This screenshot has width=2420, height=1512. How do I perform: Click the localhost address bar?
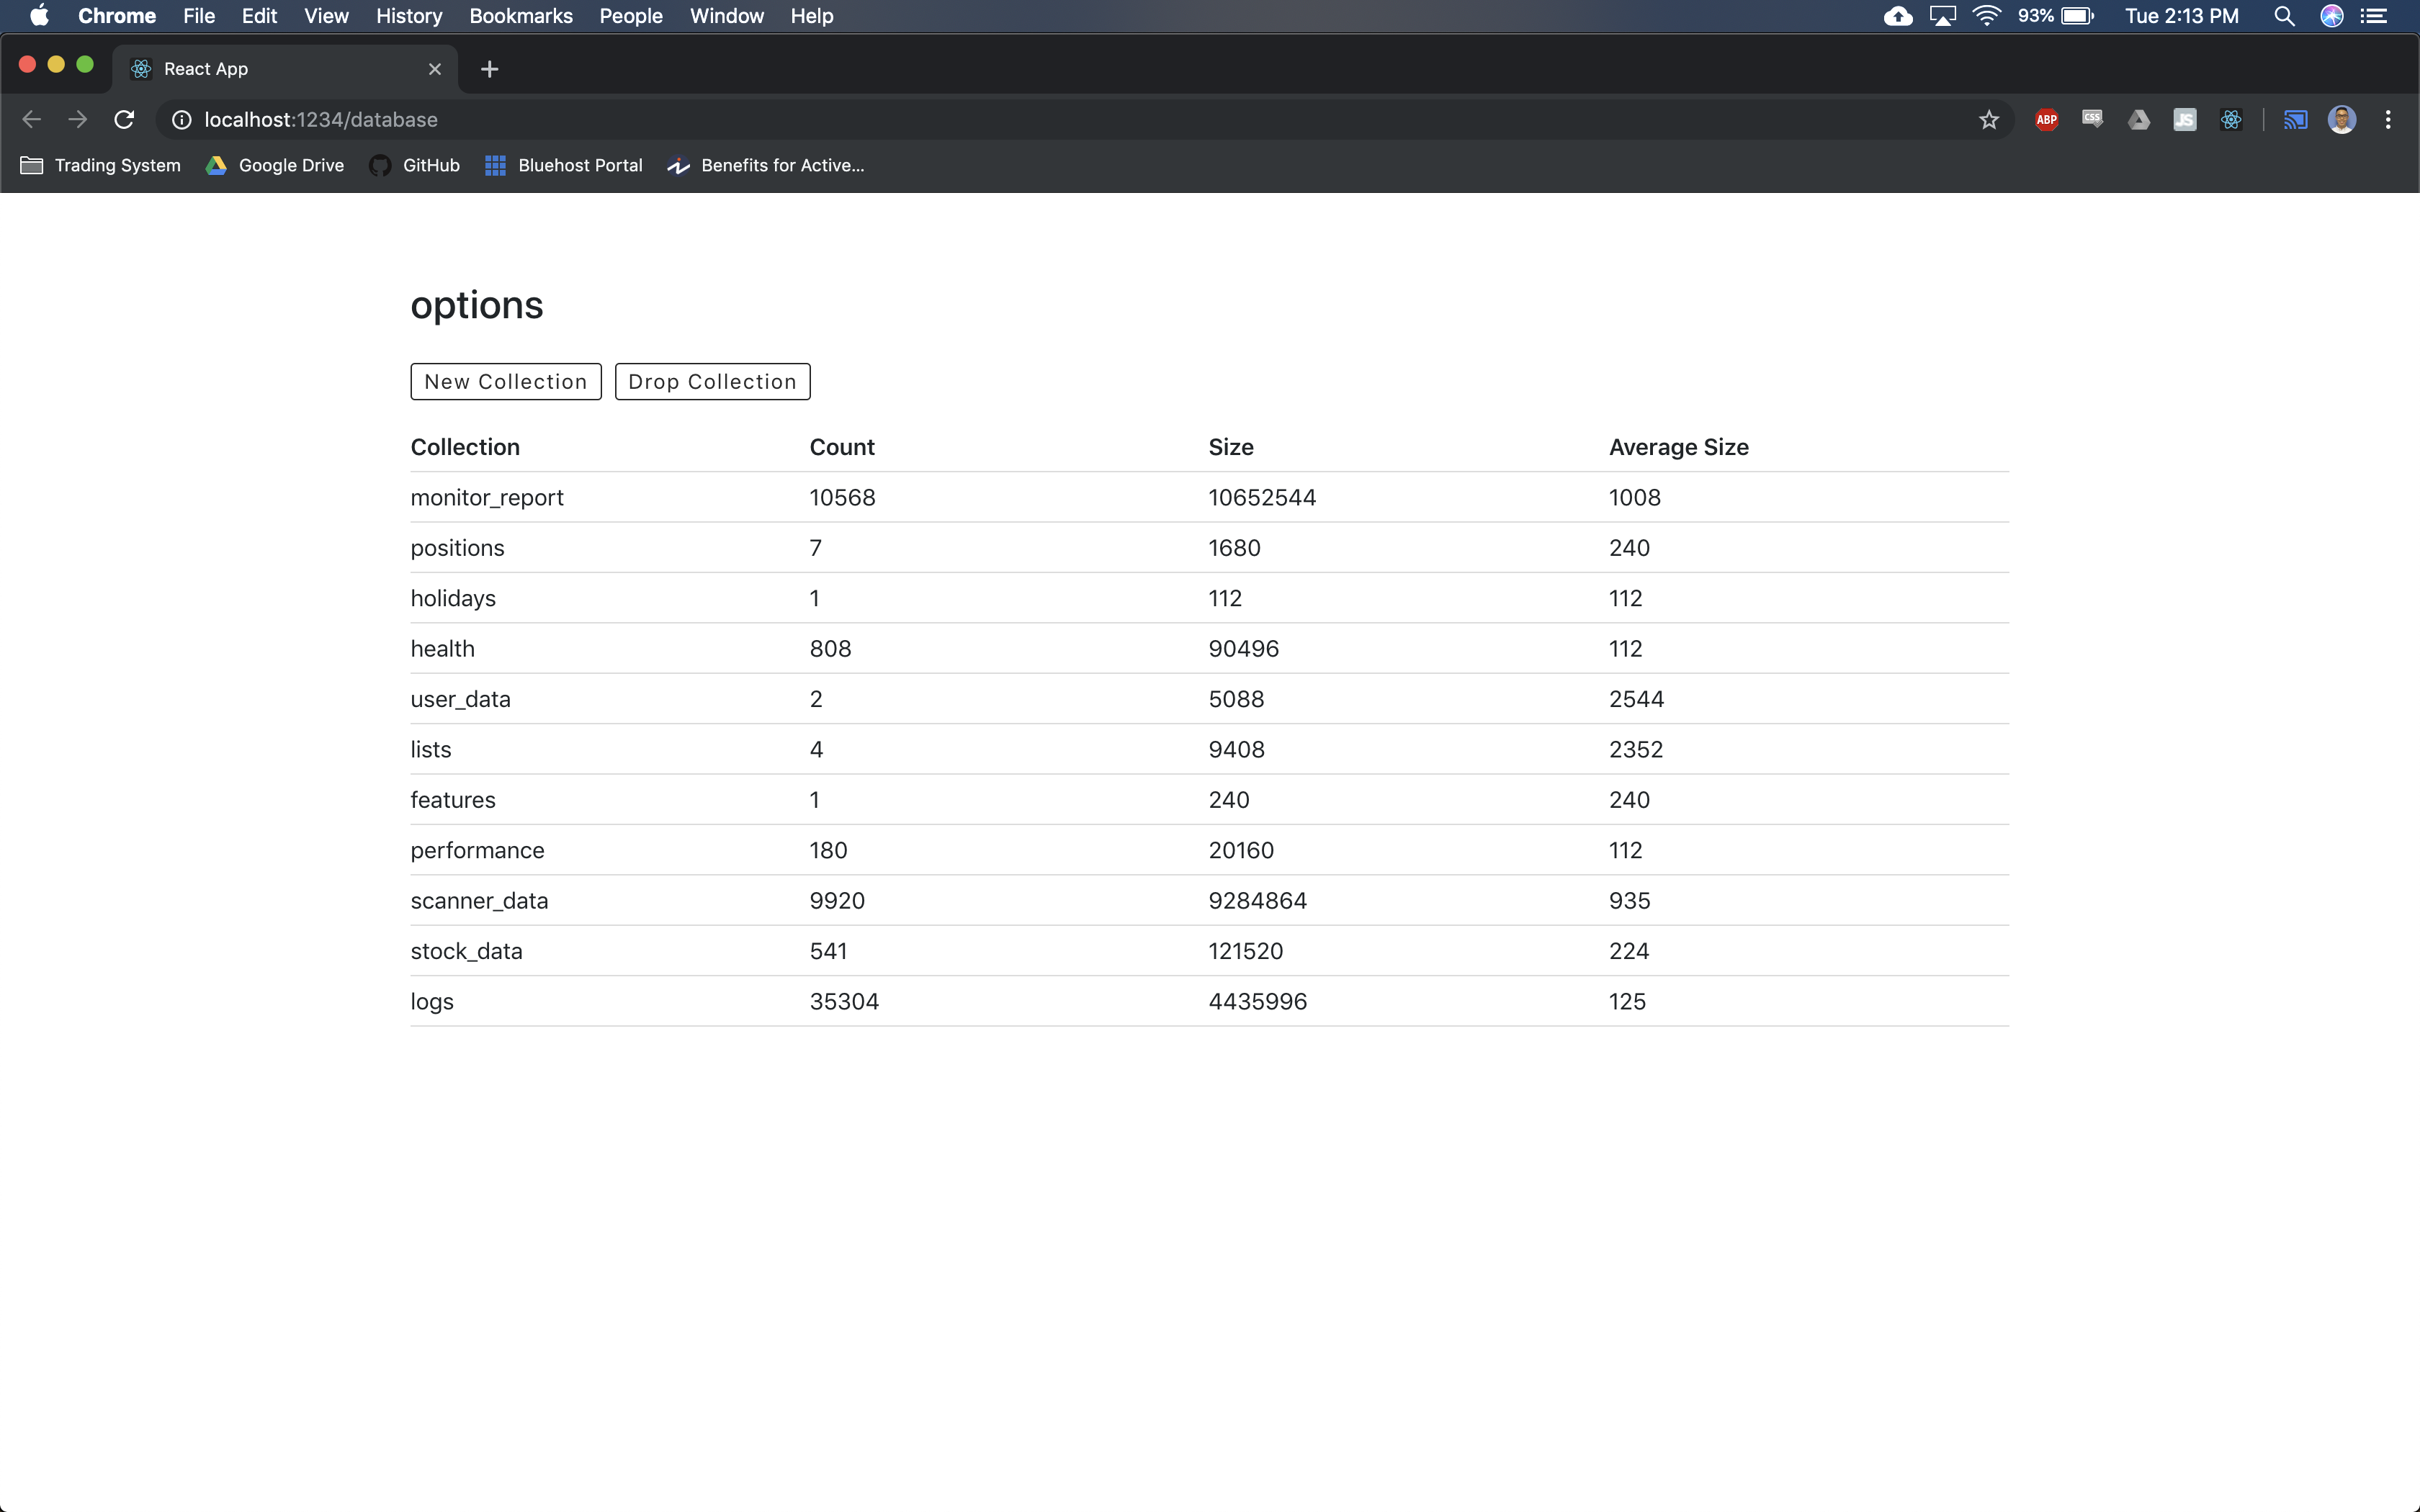tap(1000, 120)
